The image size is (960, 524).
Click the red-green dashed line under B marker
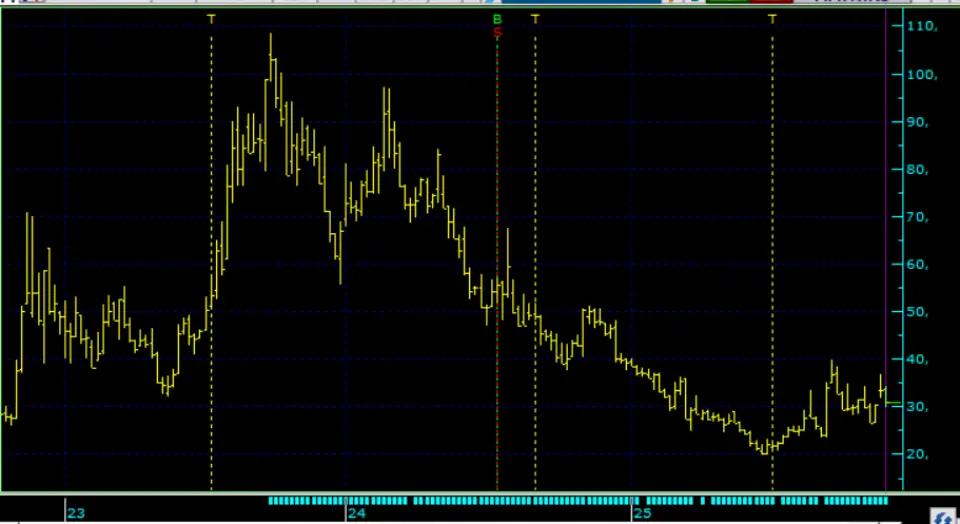(x=497, y=250)
